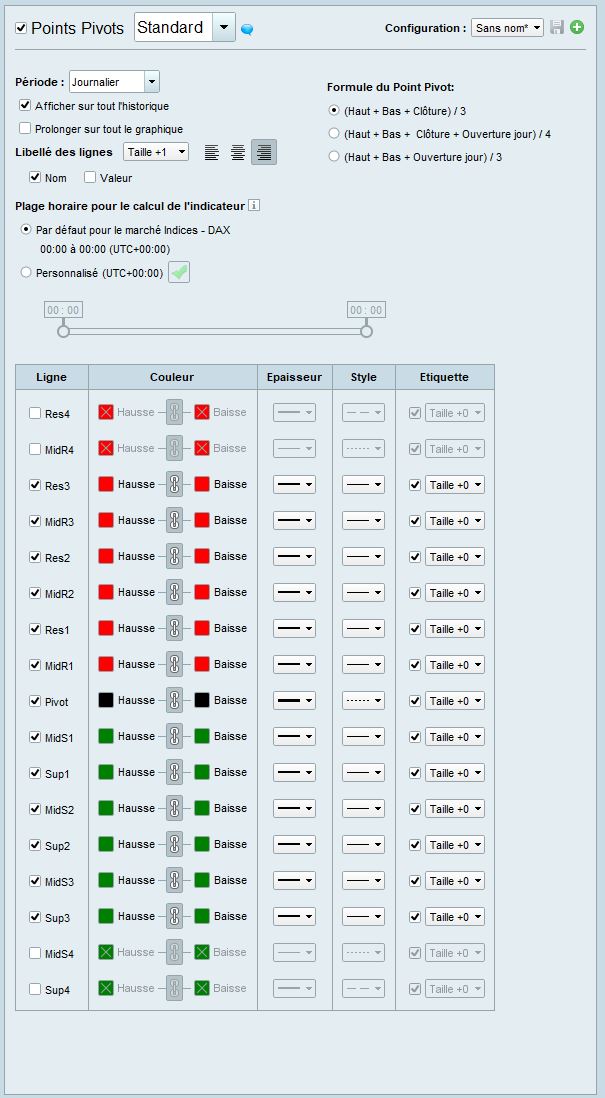
Task: Open Etiquette Taille +0 dropdown for Res1
Action: pyautogui.click(x=454, y=629)
